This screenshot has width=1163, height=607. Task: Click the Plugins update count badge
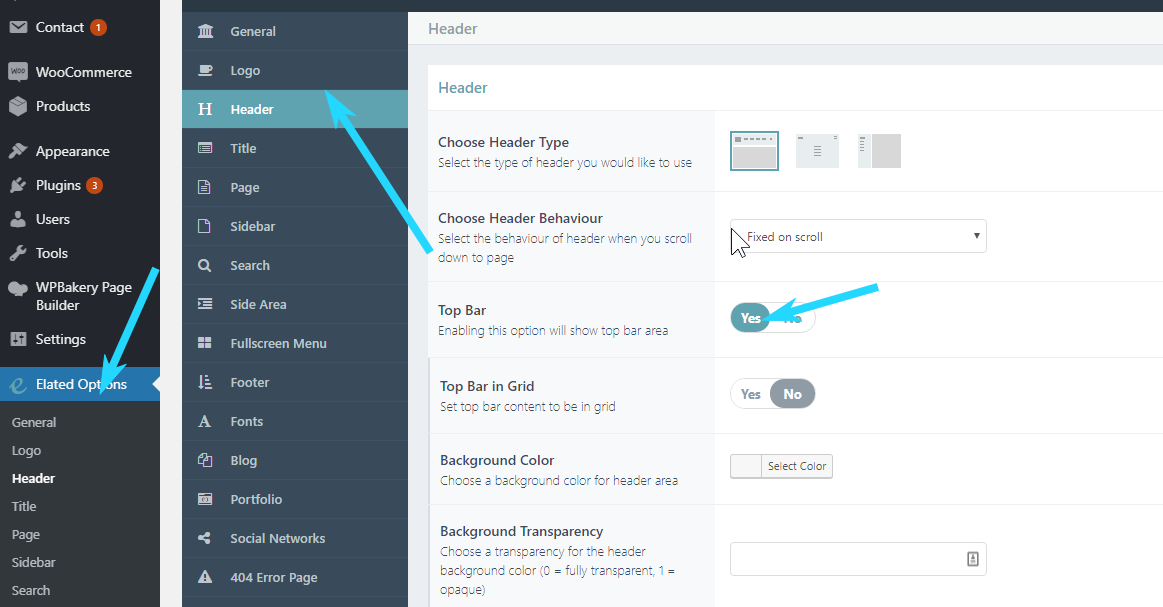[94, 186]
